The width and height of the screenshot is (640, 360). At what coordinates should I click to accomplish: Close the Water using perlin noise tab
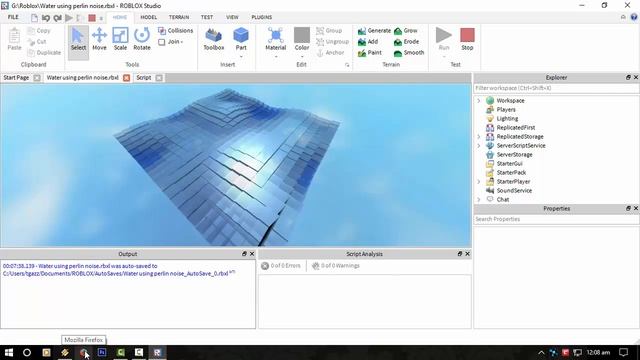click(127, 78)
